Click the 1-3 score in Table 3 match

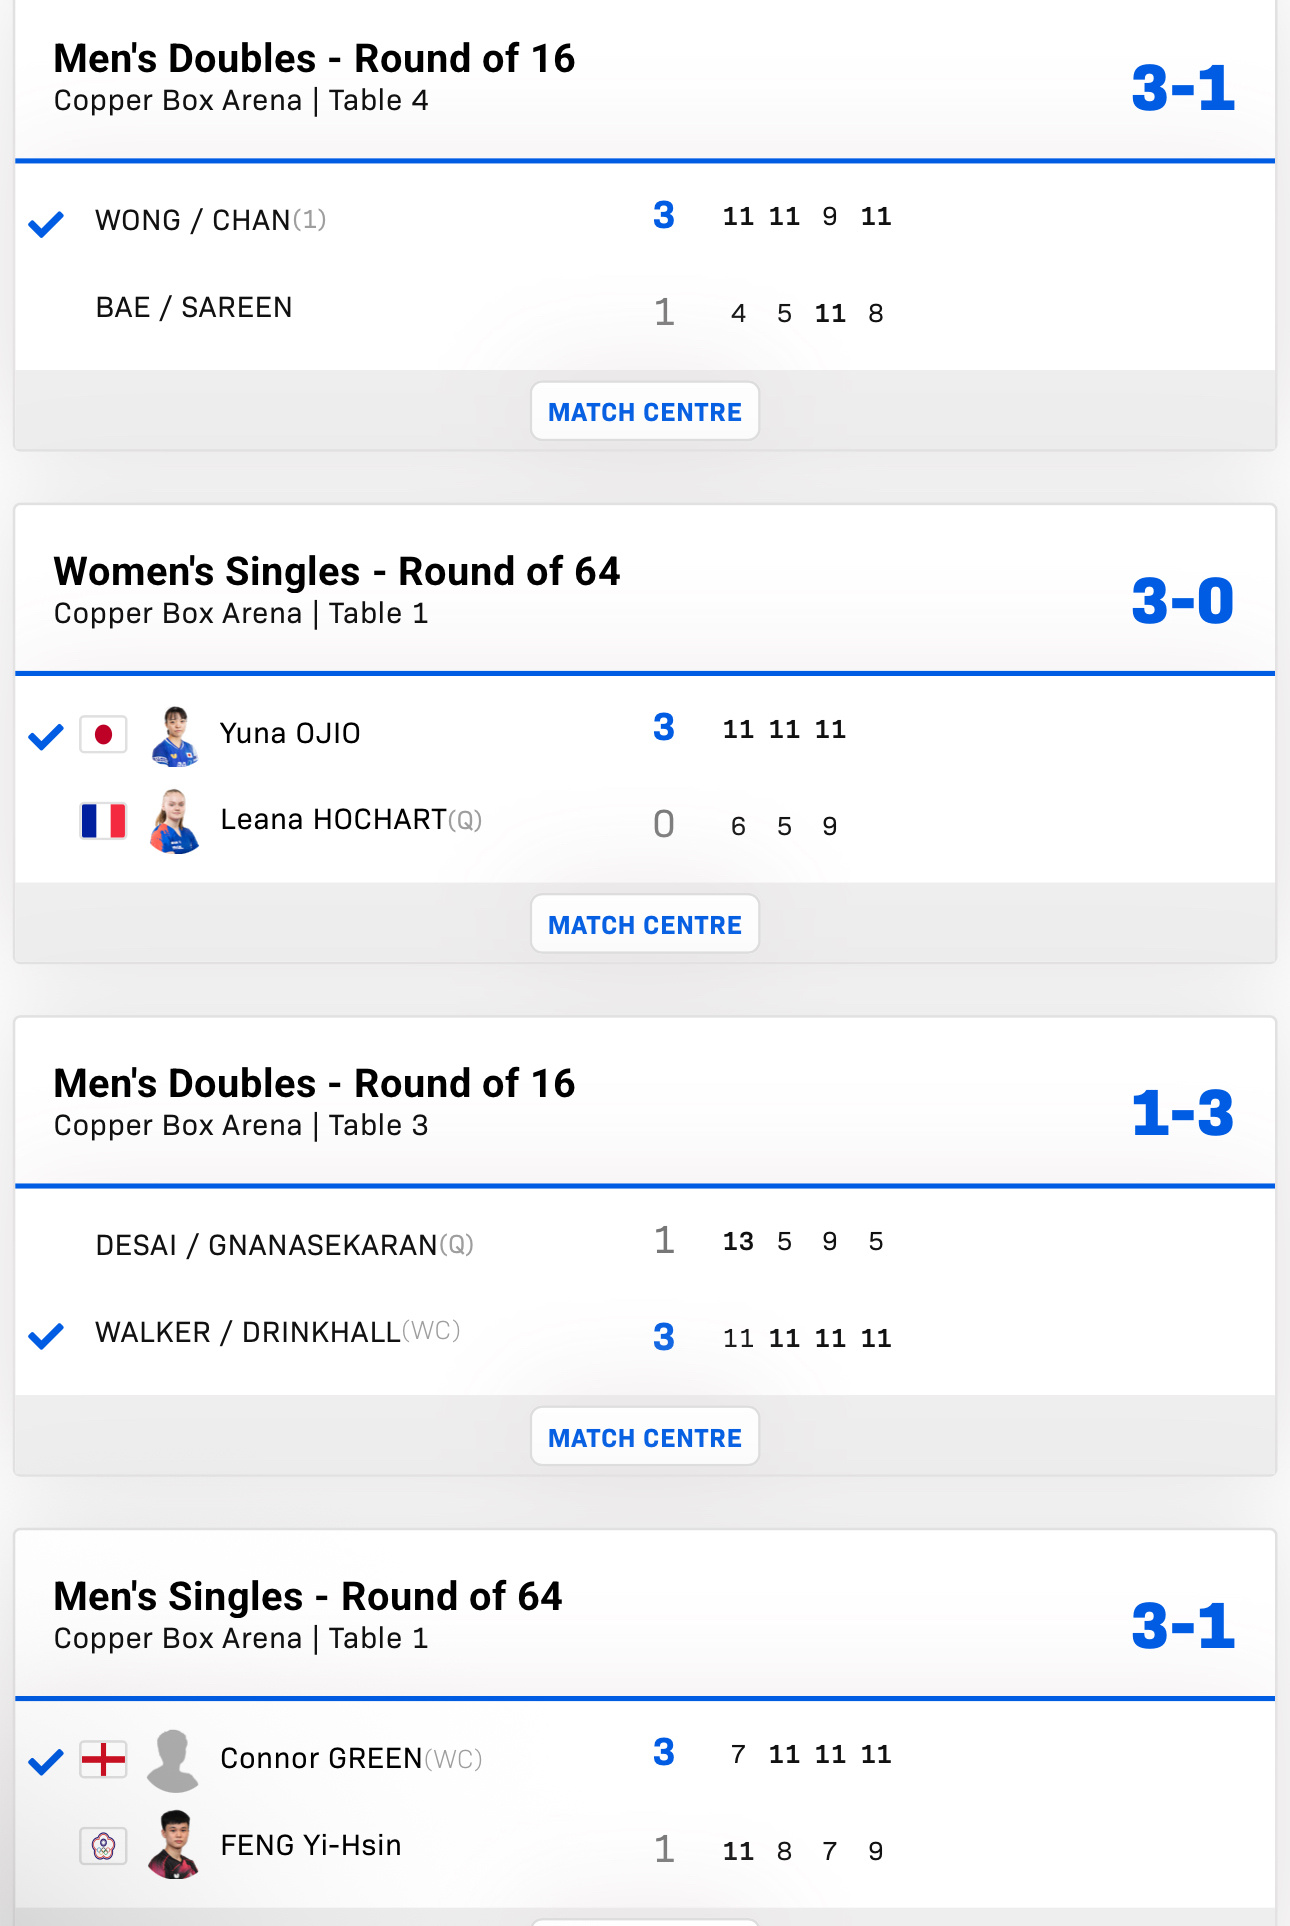click(1183, 1113)
